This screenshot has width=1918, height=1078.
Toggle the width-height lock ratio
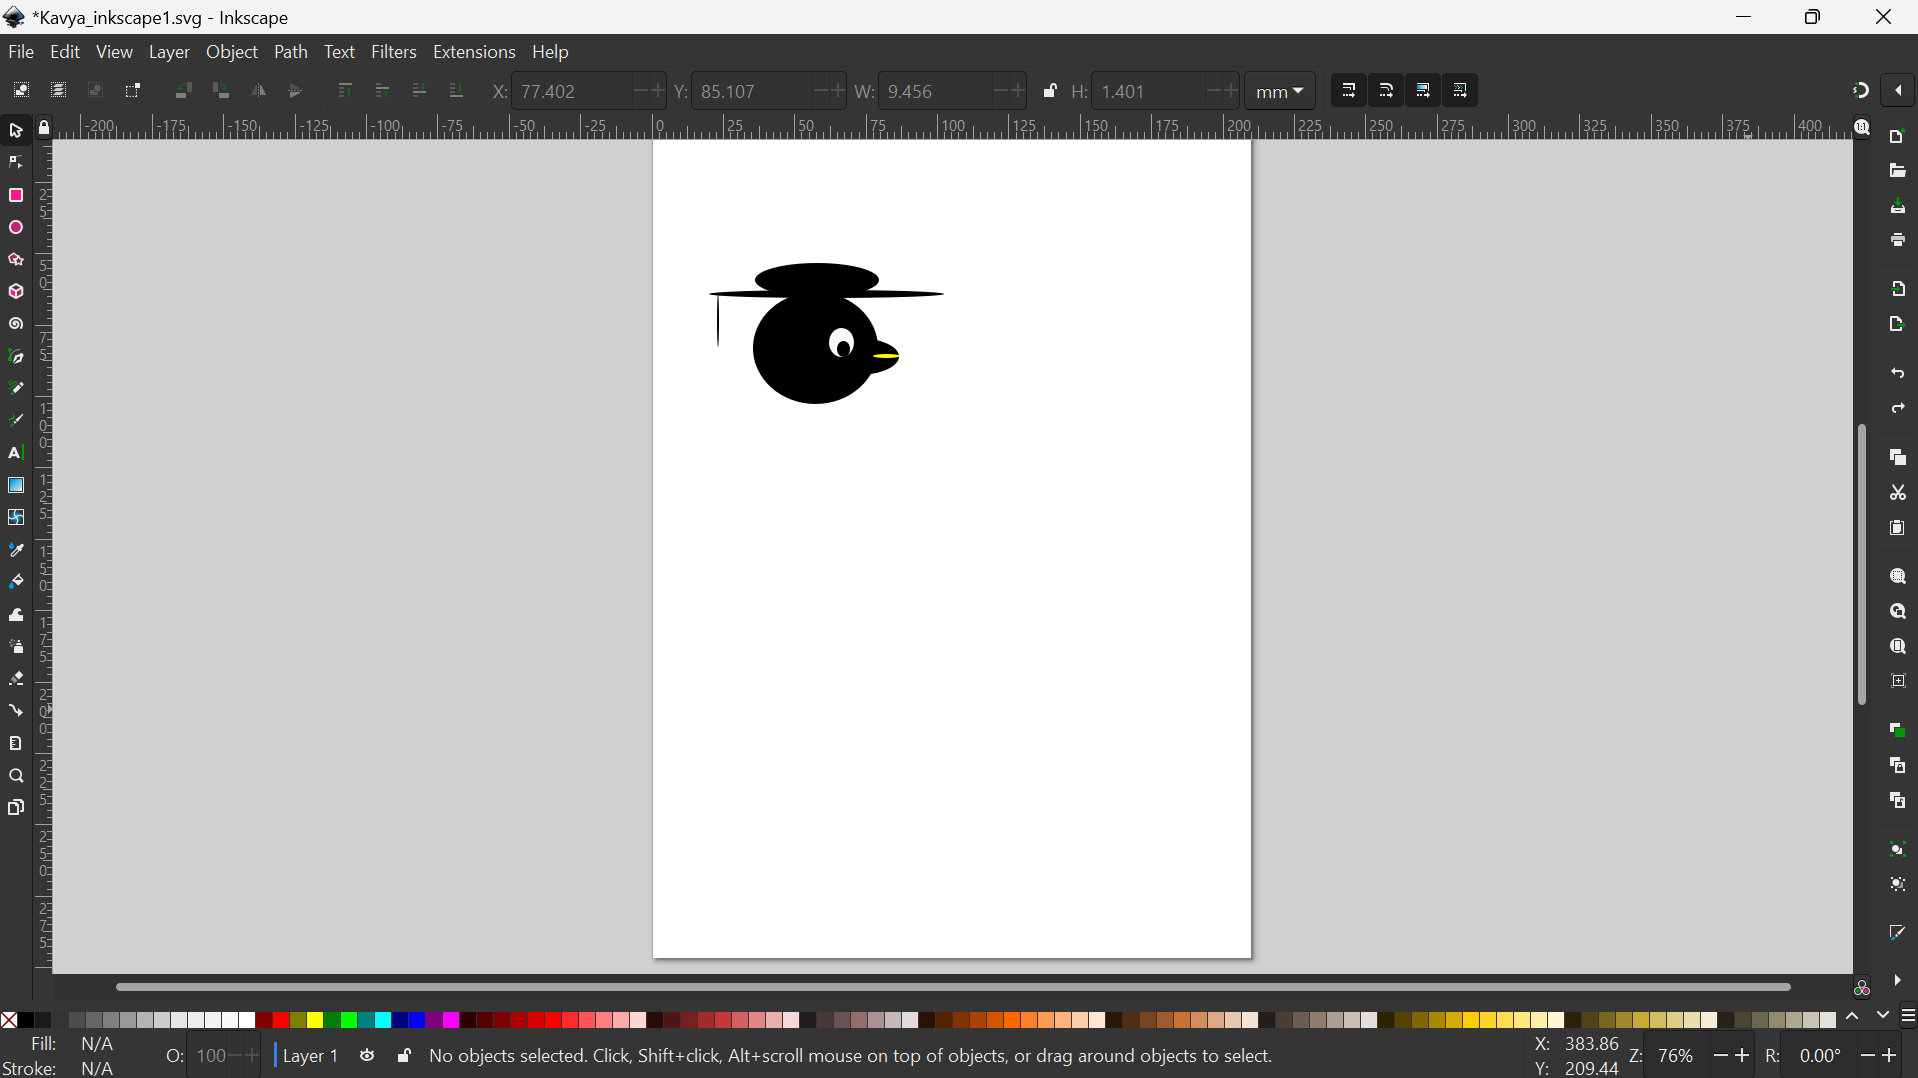pos(1050,91)
